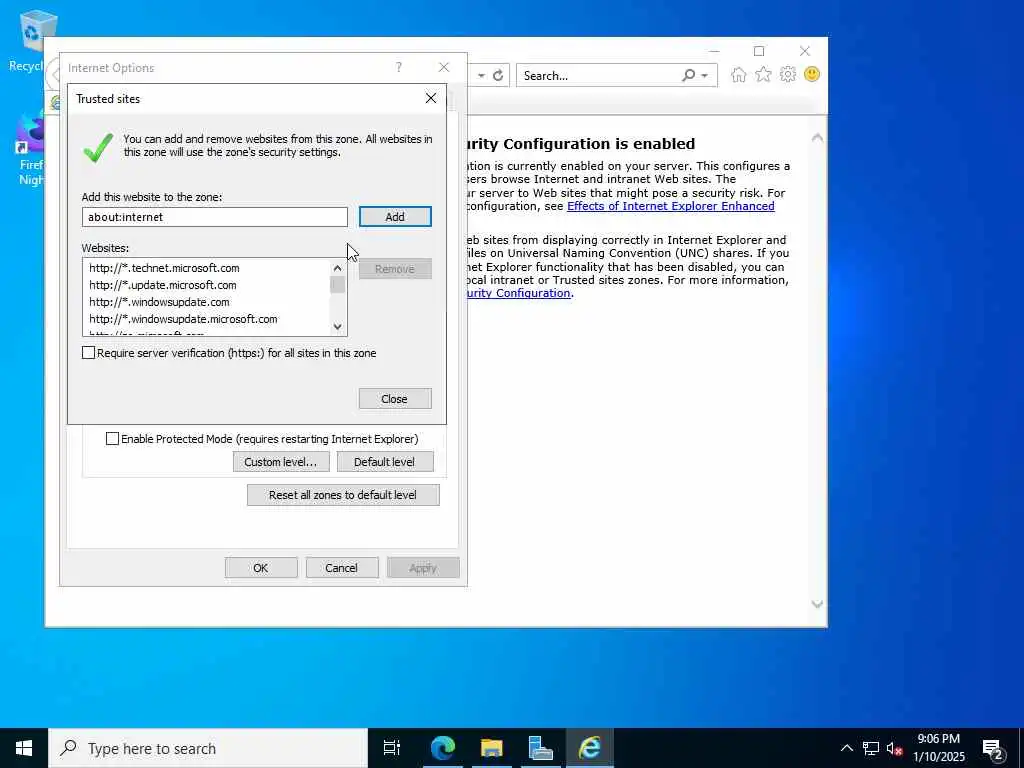Open Effects of Internet Explorer Enhanced link
Screen dimensions: 1024x768
point(671,206)
